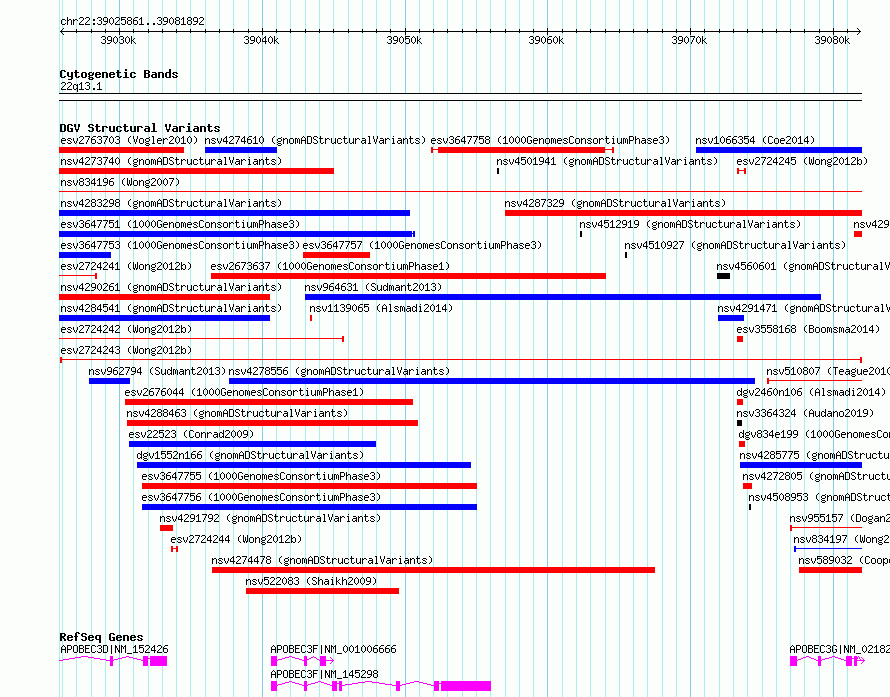890x697 pixels.
Task: Click dgv1552n166 gnomAD variant label
Action: 250,455
